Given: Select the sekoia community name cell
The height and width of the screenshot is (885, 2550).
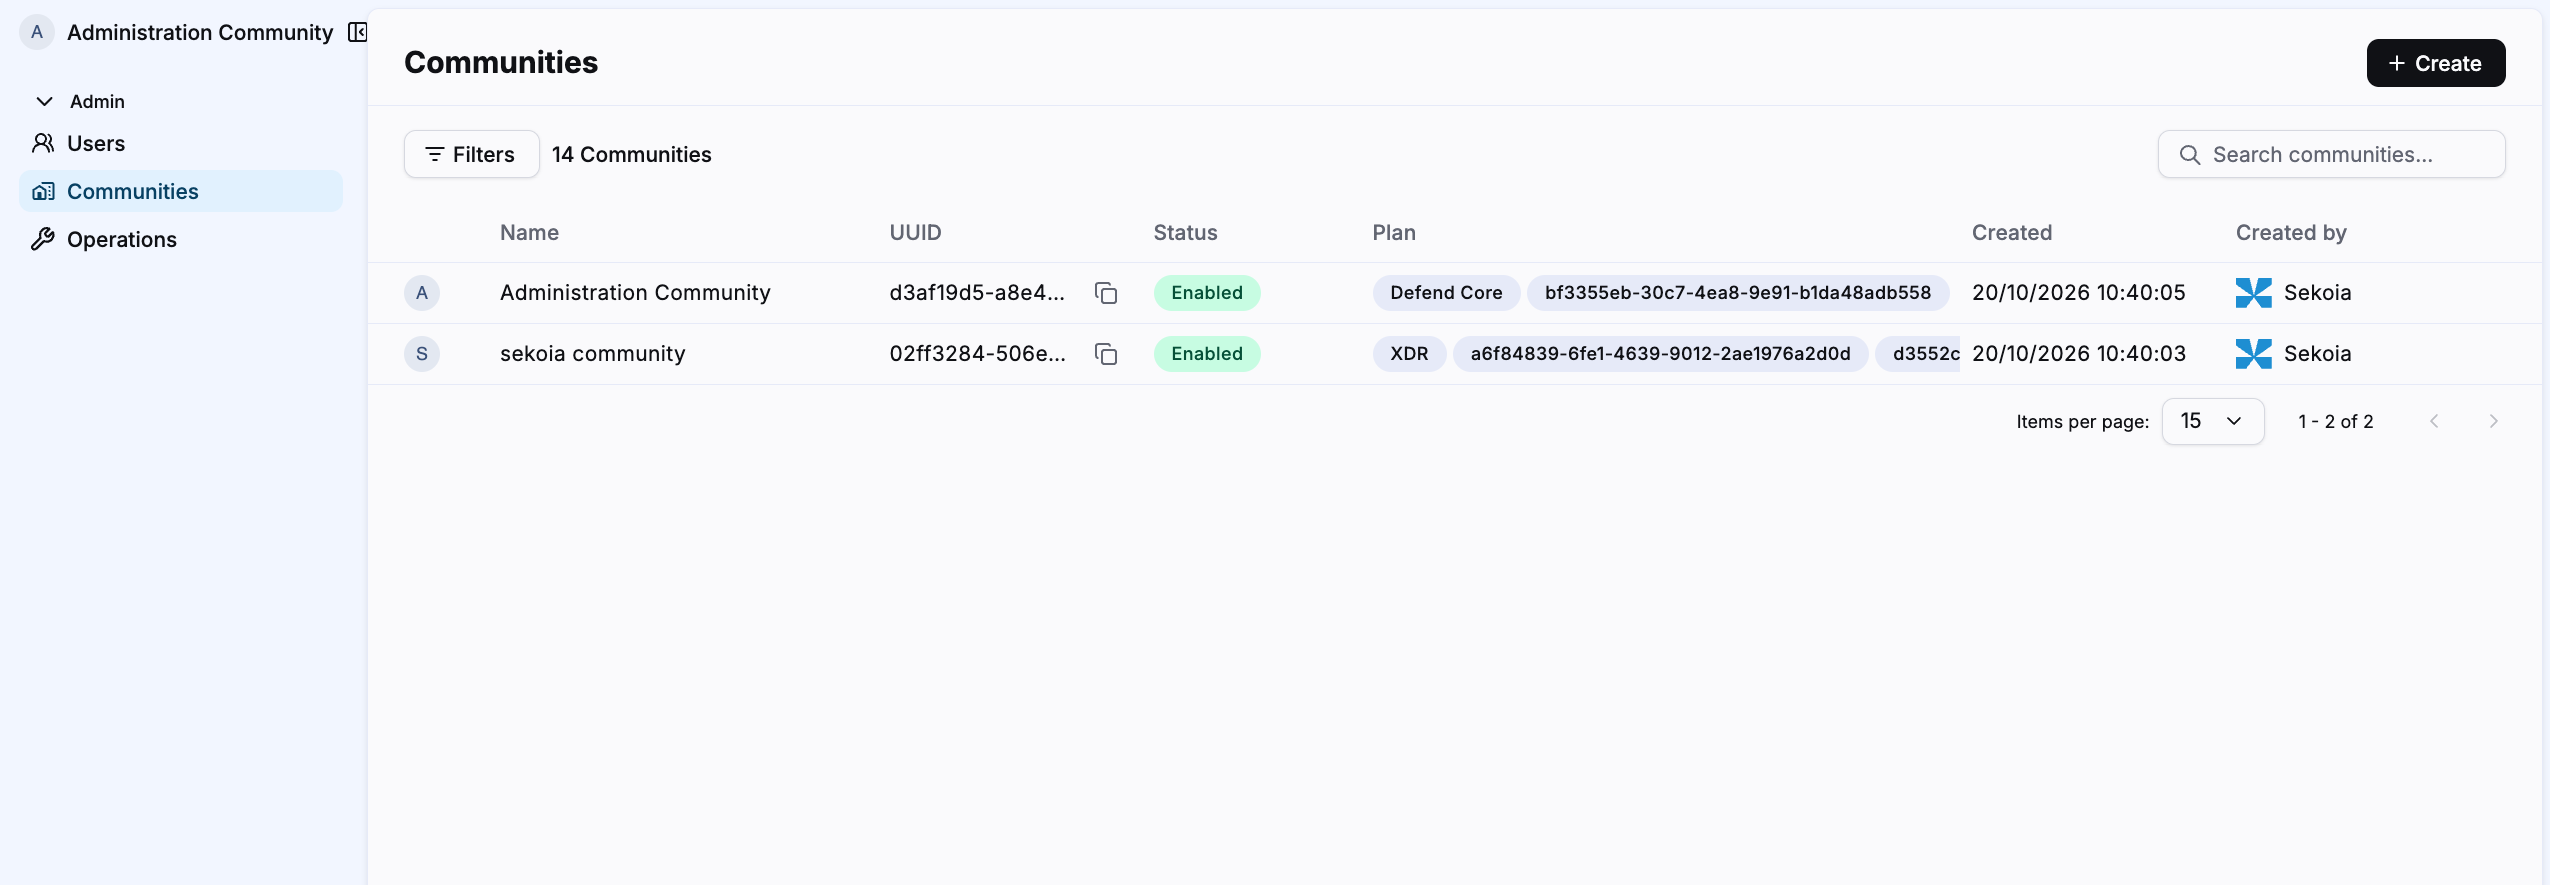Looking at the screenshot, I should point(593,354).
